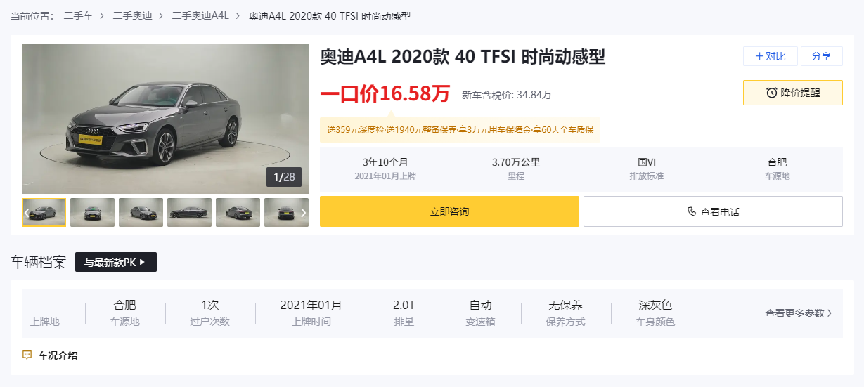Click the alarm clock price-drop reminder icon
Image resolution: width=864 pixels, height=387 pixels.
pos(771,93)
